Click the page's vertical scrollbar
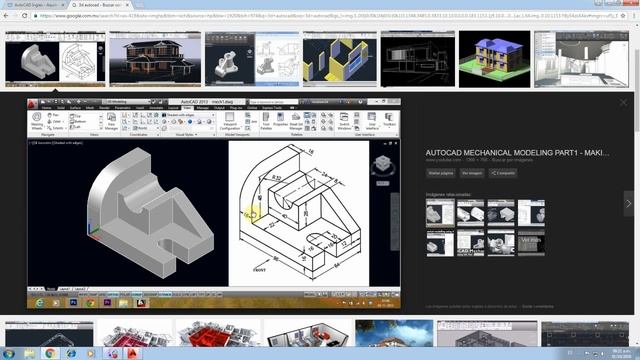This screenshot has height=360, width=640. [x=637, y=184]
